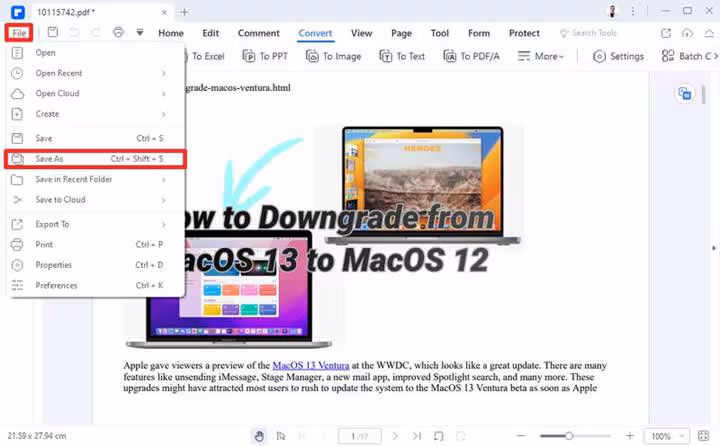720x446 pixels.
Task: Switch to the View tab
Action: [x=361, y=33]
